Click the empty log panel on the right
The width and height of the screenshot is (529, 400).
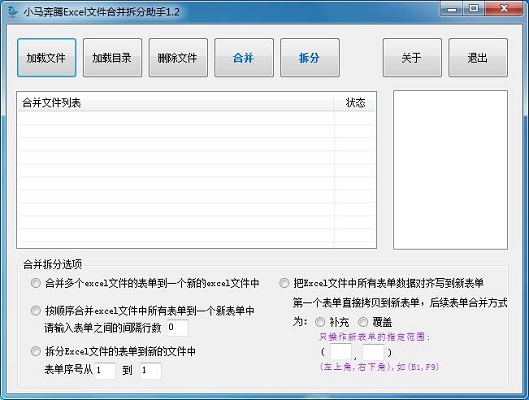pos(450,170)
